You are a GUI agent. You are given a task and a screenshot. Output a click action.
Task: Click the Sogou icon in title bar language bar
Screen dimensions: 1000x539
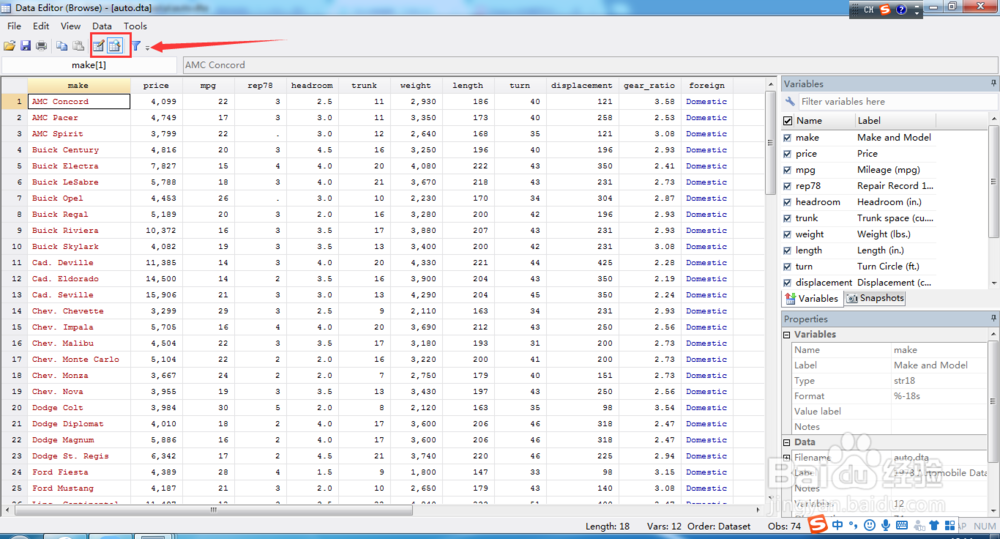pyautogui.click(x=885, y=10)
